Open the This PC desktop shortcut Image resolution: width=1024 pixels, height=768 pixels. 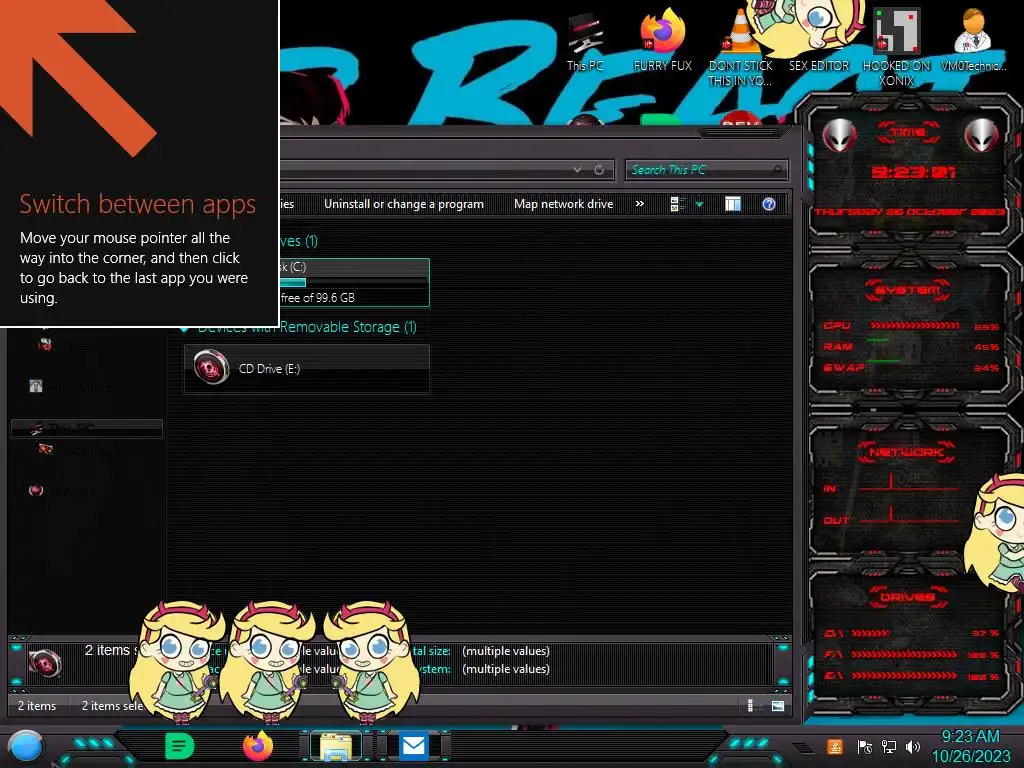[x=584, y=40]
